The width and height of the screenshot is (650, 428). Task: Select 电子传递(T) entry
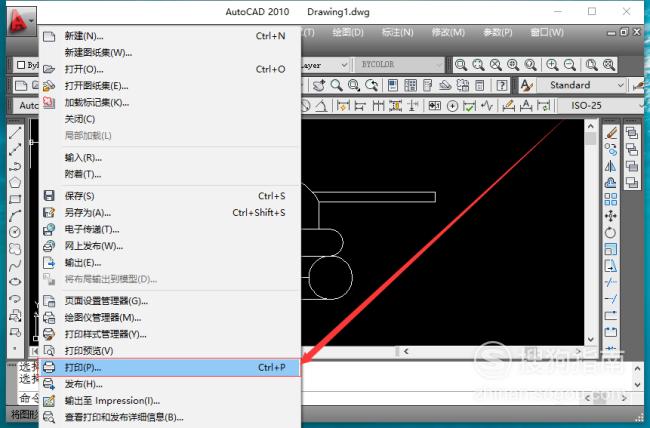[170, 229]
